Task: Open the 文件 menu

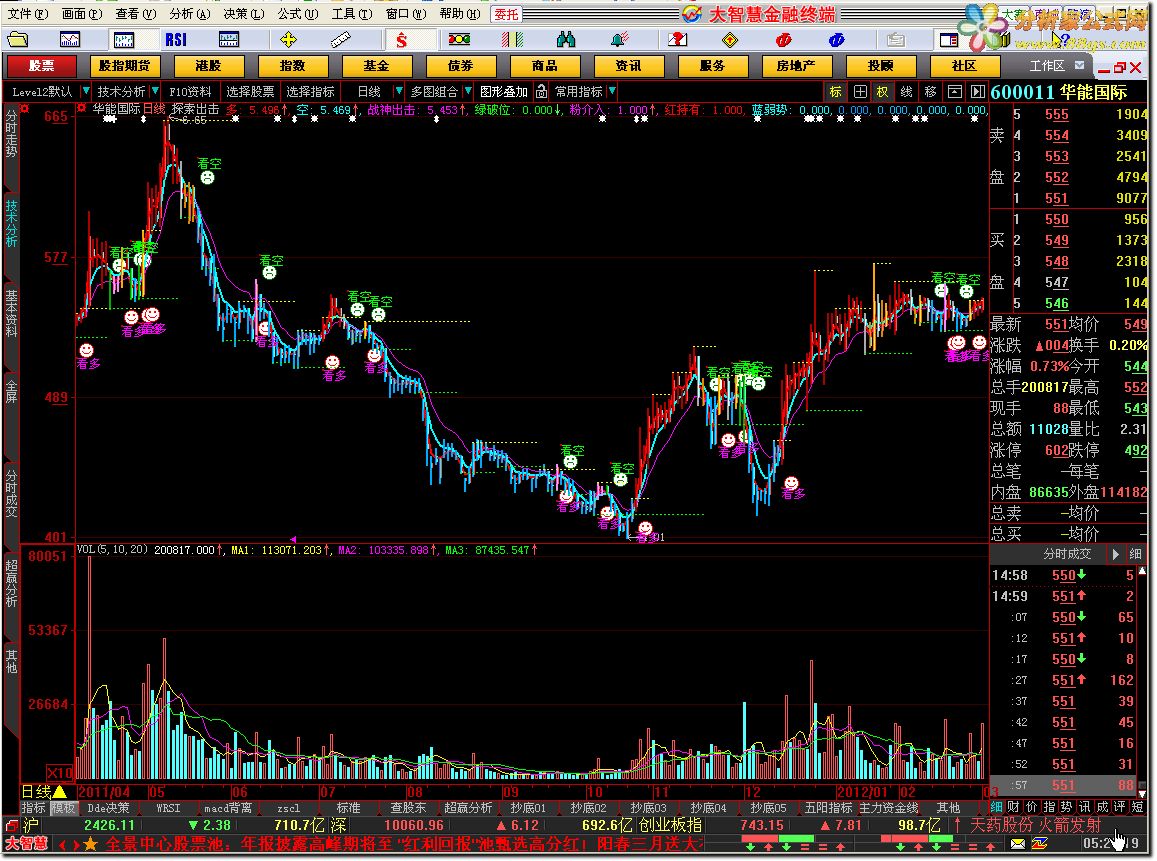Action: [x=27, y=14]
